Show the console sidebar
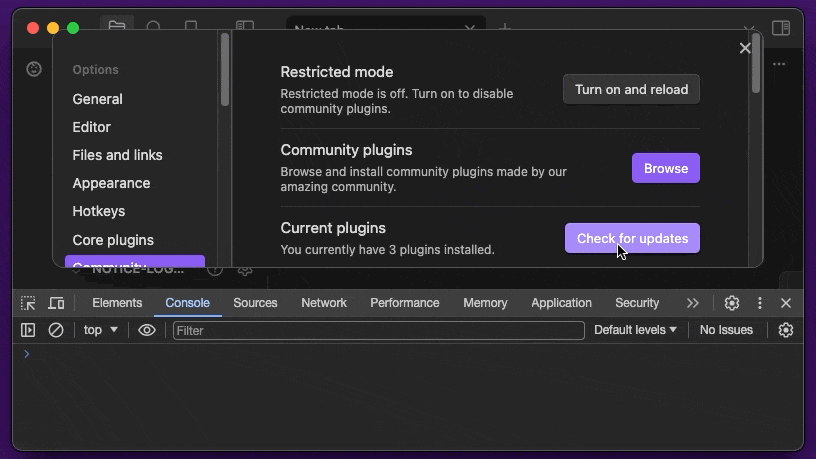The image size is (816, 459). click(x=28, y=330)
